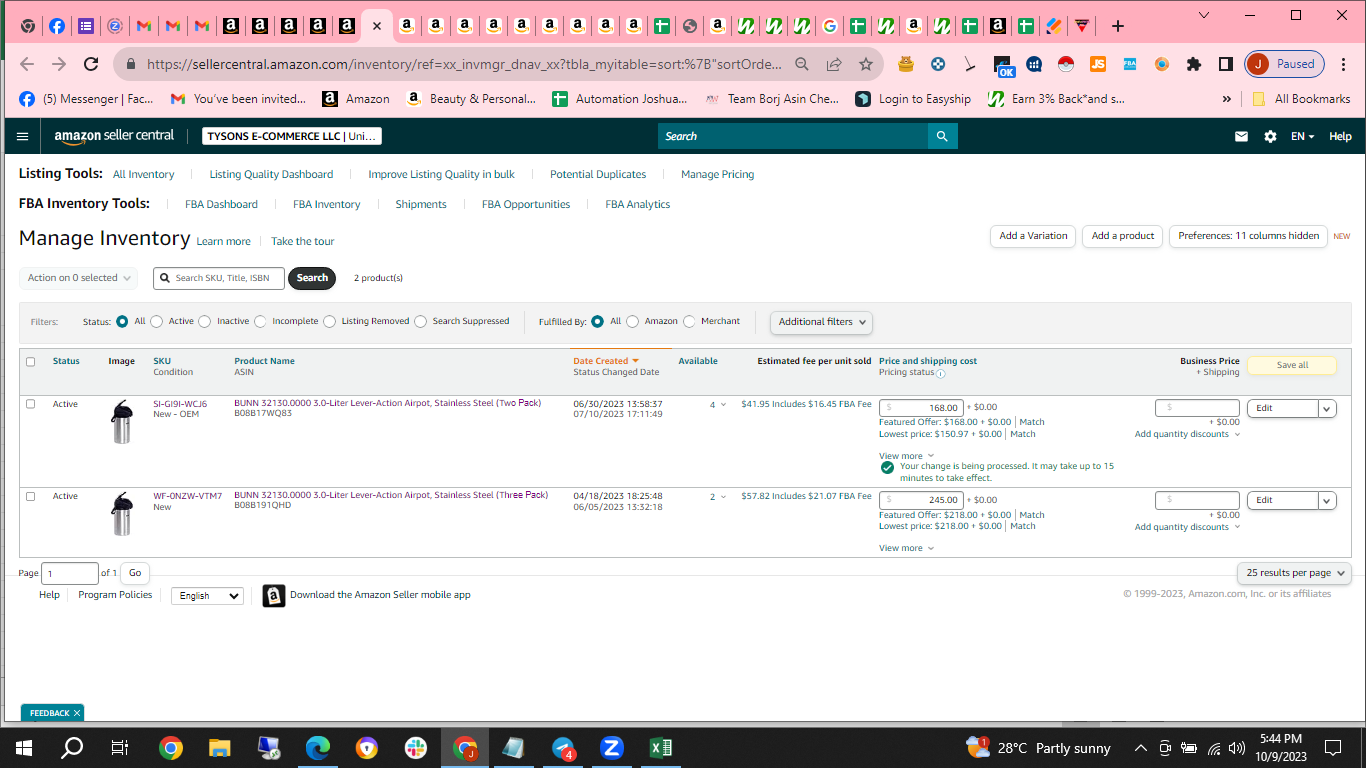The width and height of the screenshot is (1366, 768).
Task: Click the share icon in the address bar
Action: pos(834,64)
